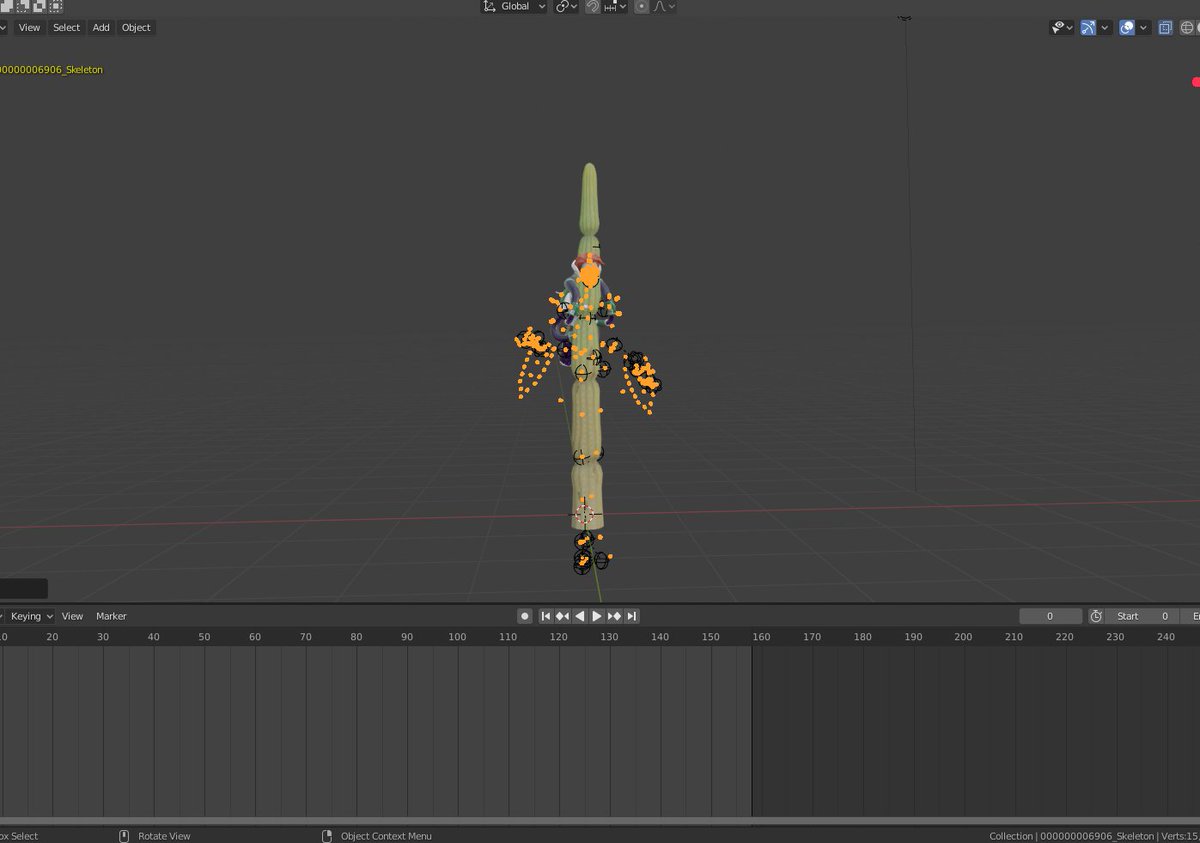This screenshot has width=1200, height=843.
Task: Play the animation forward
Action: tap(597, 616)
